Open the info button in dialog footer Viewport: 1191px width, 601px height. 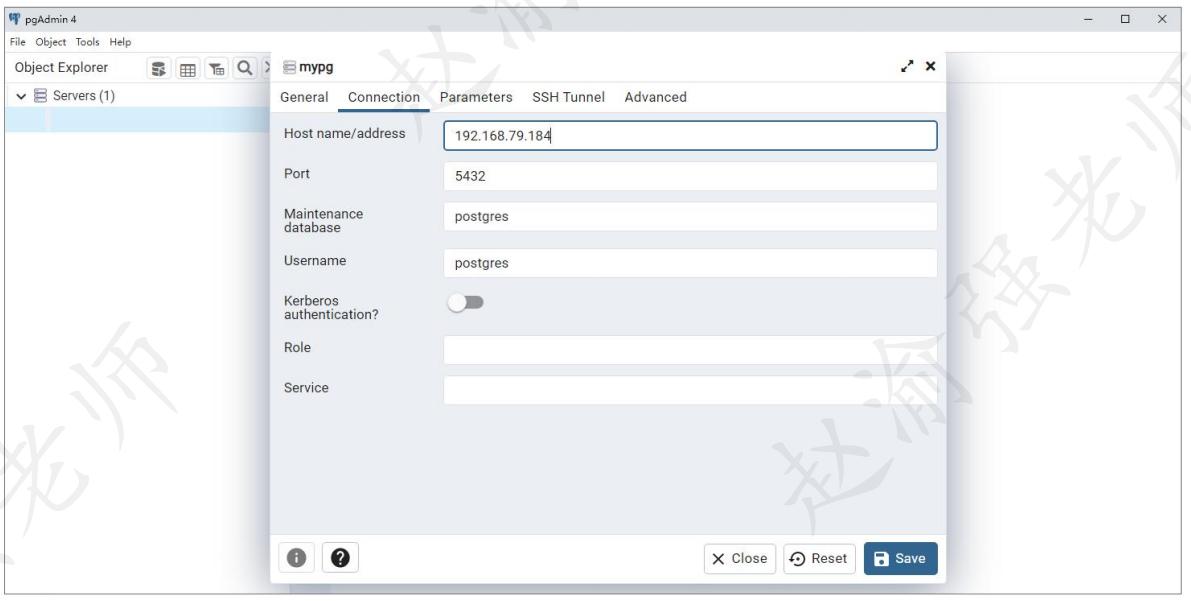point(296,558)
